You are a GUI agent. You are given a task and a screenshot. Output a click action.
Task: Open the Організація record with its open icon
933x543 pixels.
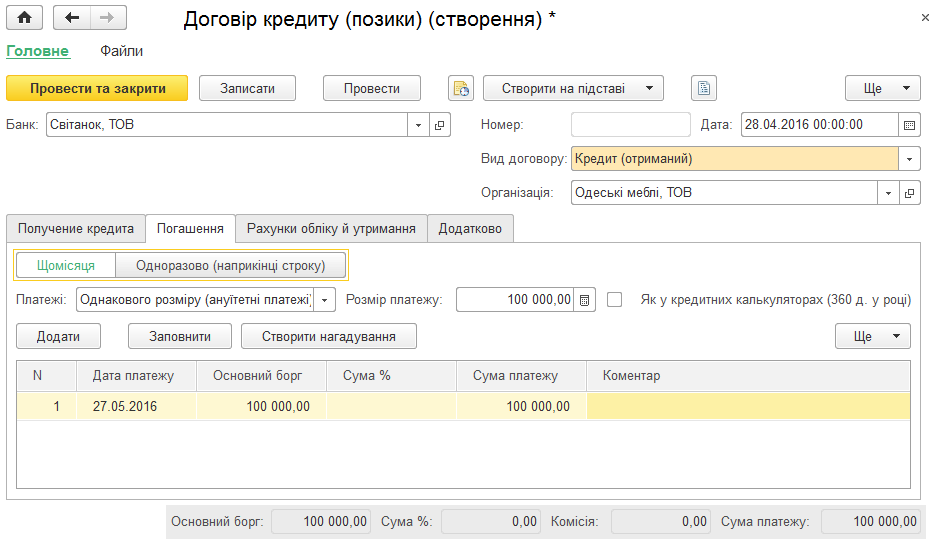909,193
